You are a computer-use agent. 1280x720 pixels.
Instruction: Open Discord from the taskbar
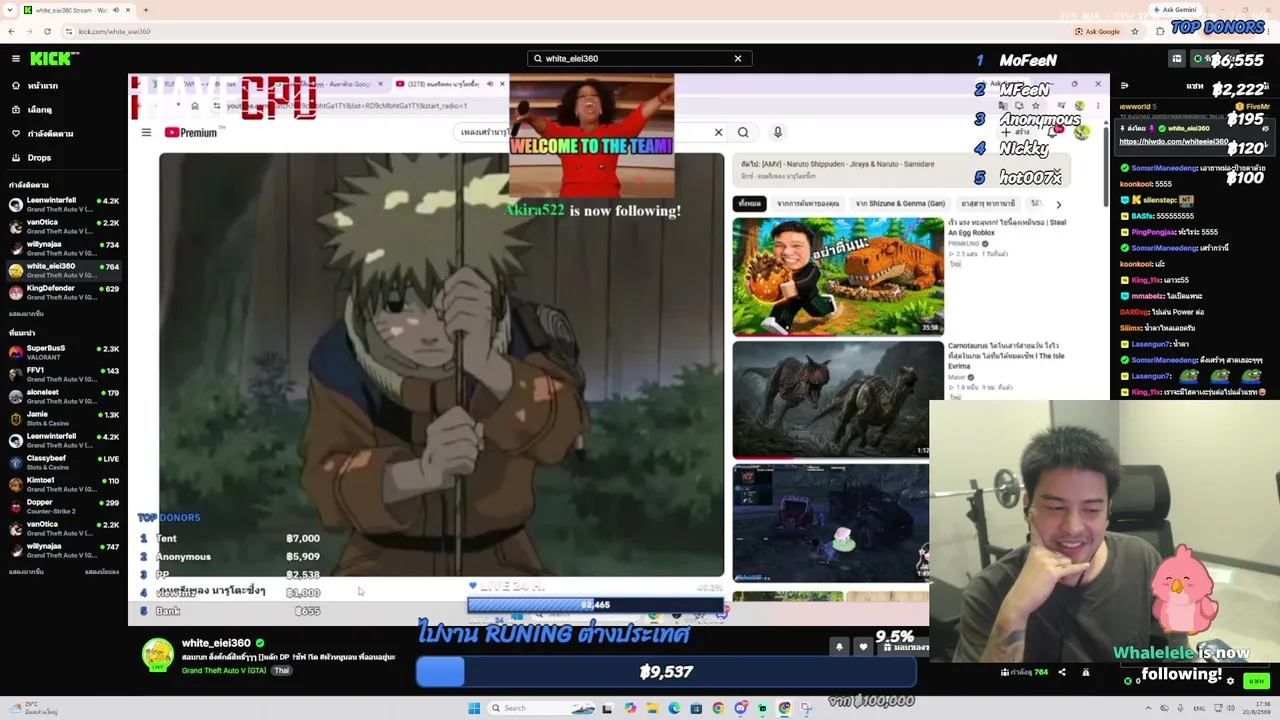(740, 708)
